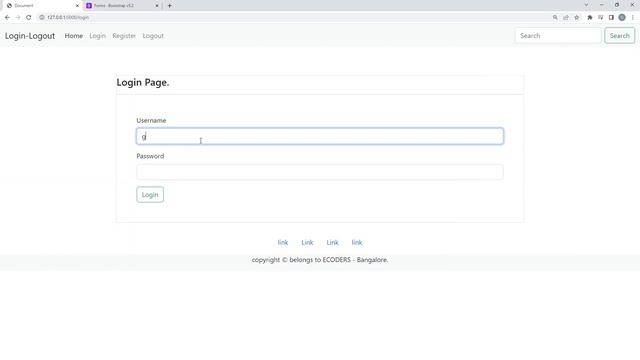Click the Password label

tap(150, 156)
